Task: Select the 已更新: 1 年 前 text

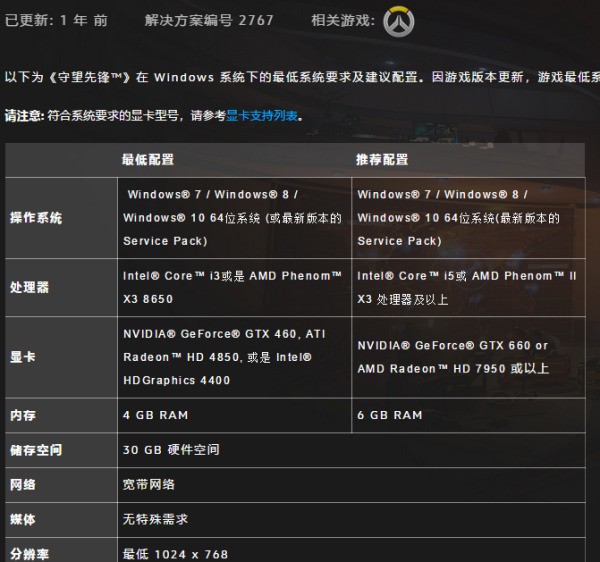Action: 56,20
